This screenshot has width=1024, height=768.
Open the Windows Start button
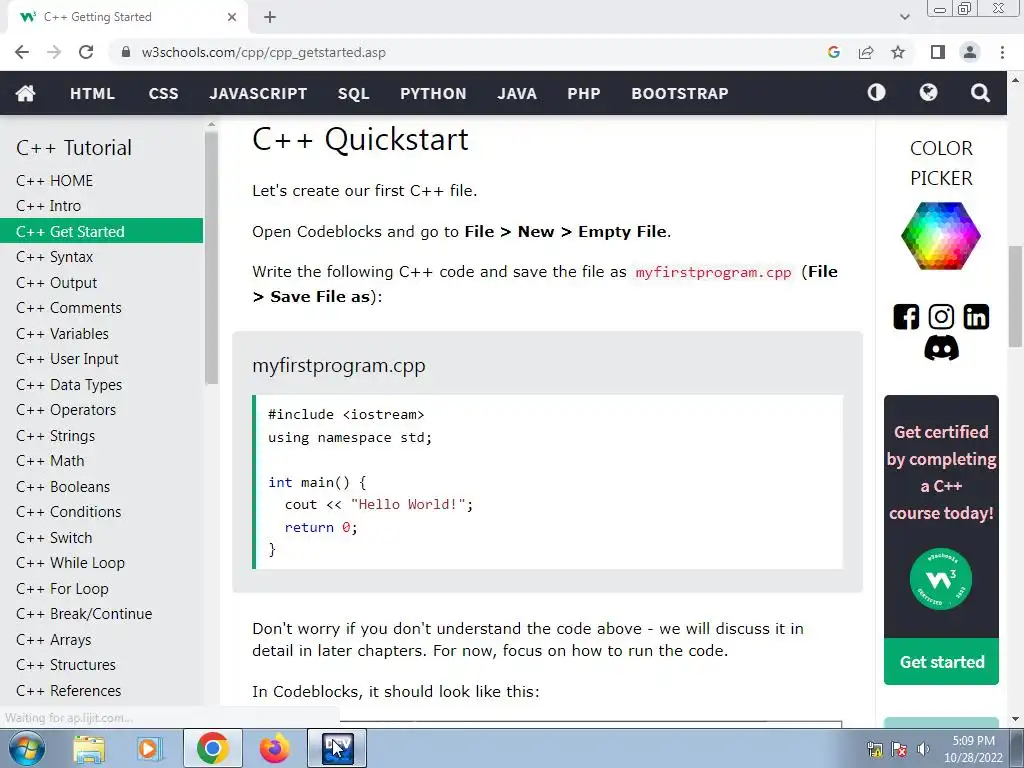click(x=27, y=748)
